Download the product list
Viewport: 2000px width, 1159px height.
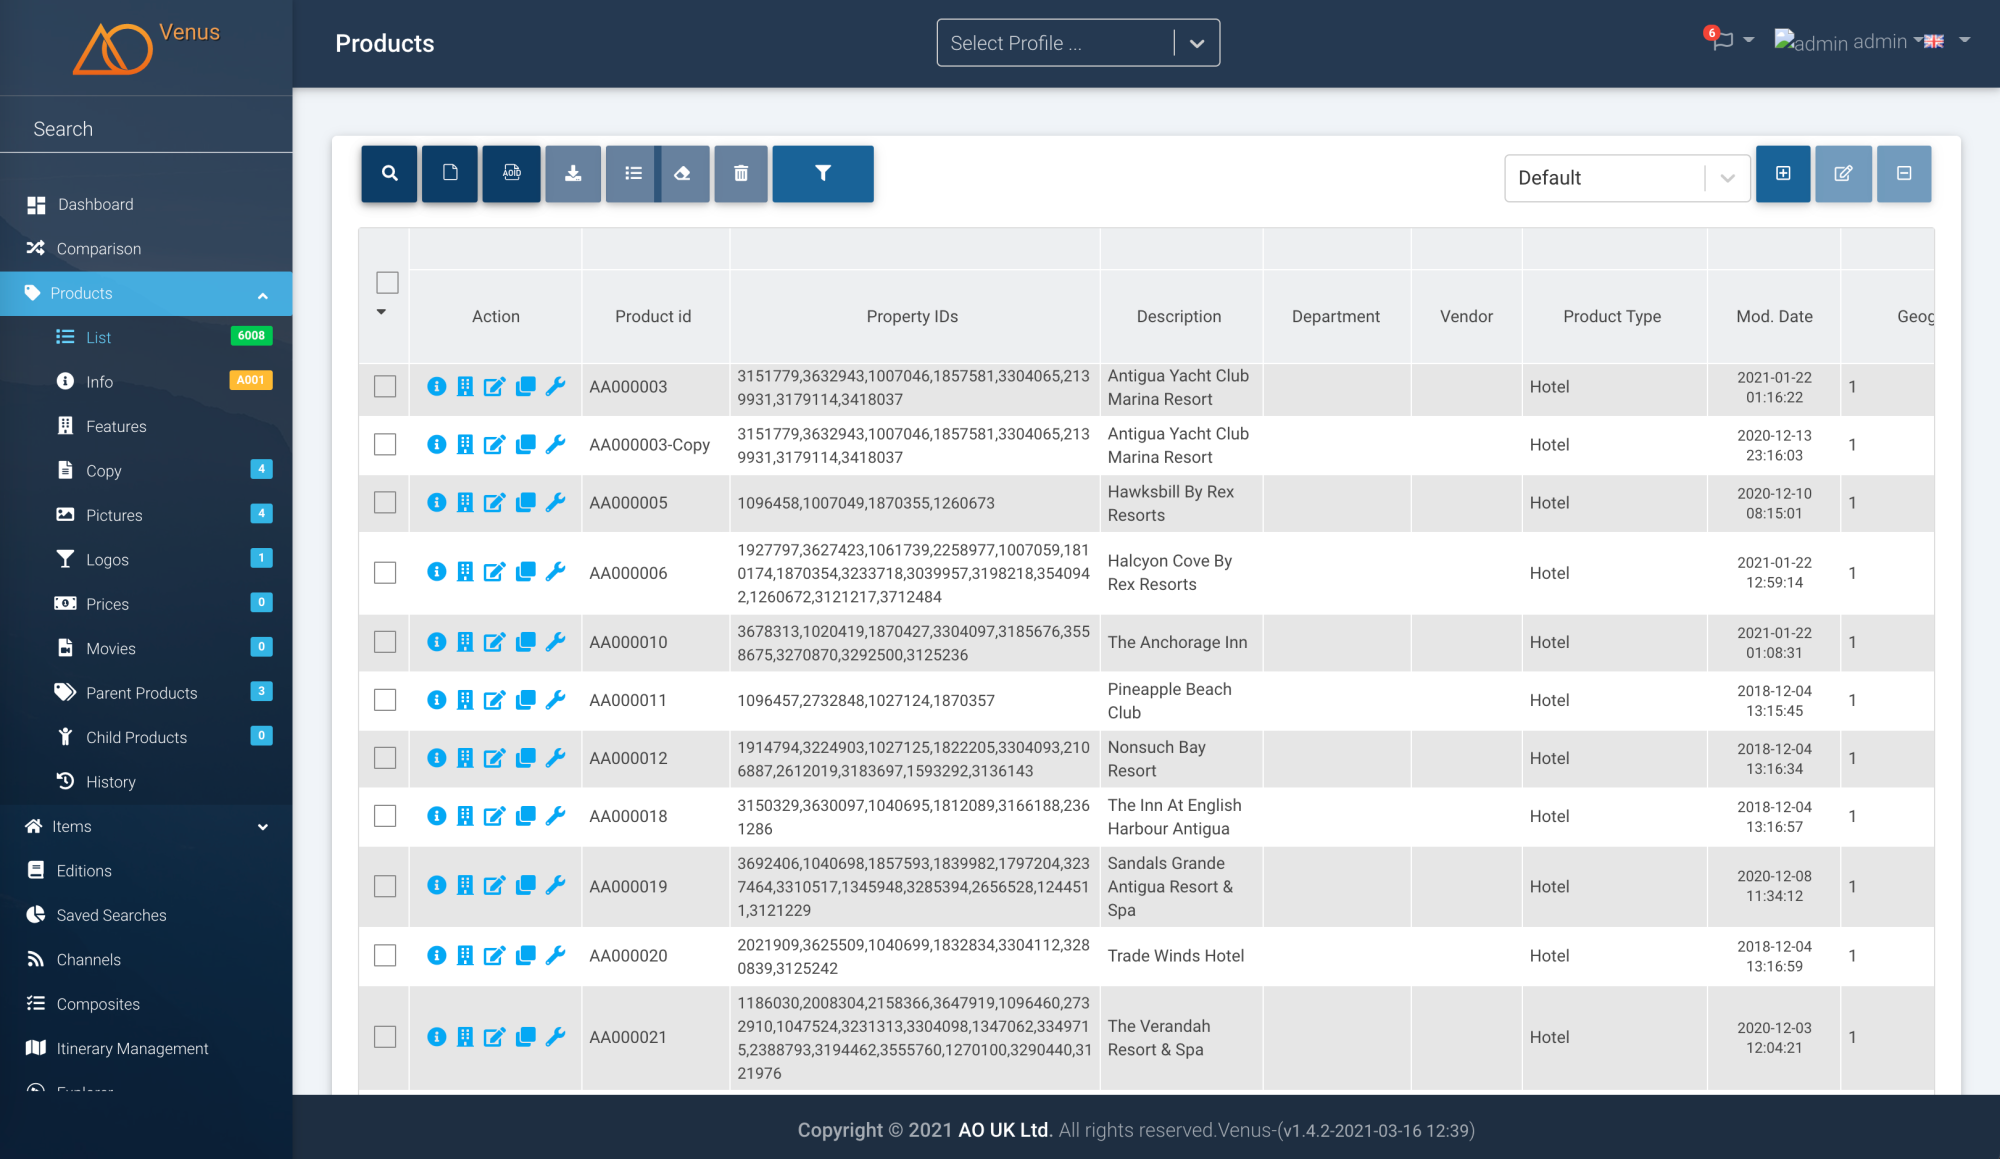[x=572, y=173]
